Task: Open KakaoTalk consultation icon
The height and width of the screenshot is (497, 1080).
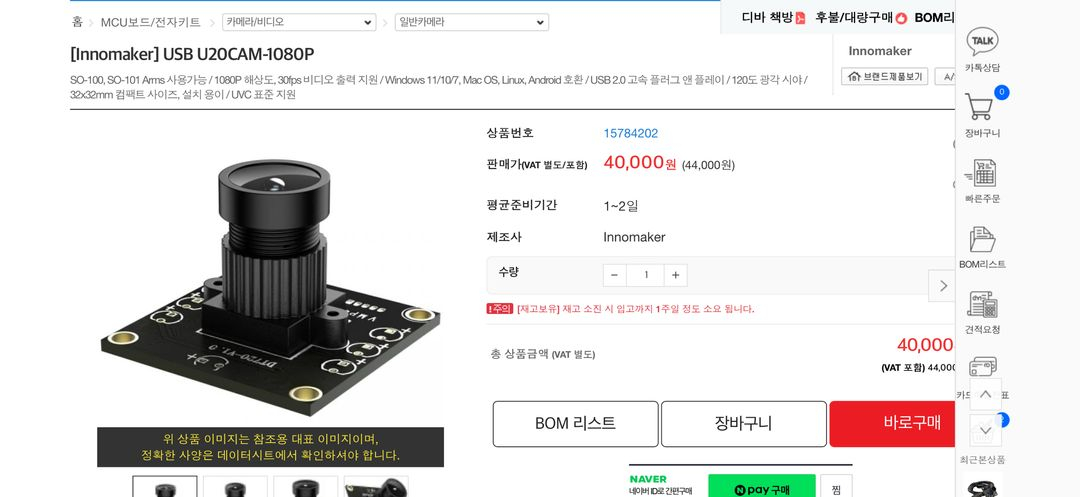Action: pos(982,50)
